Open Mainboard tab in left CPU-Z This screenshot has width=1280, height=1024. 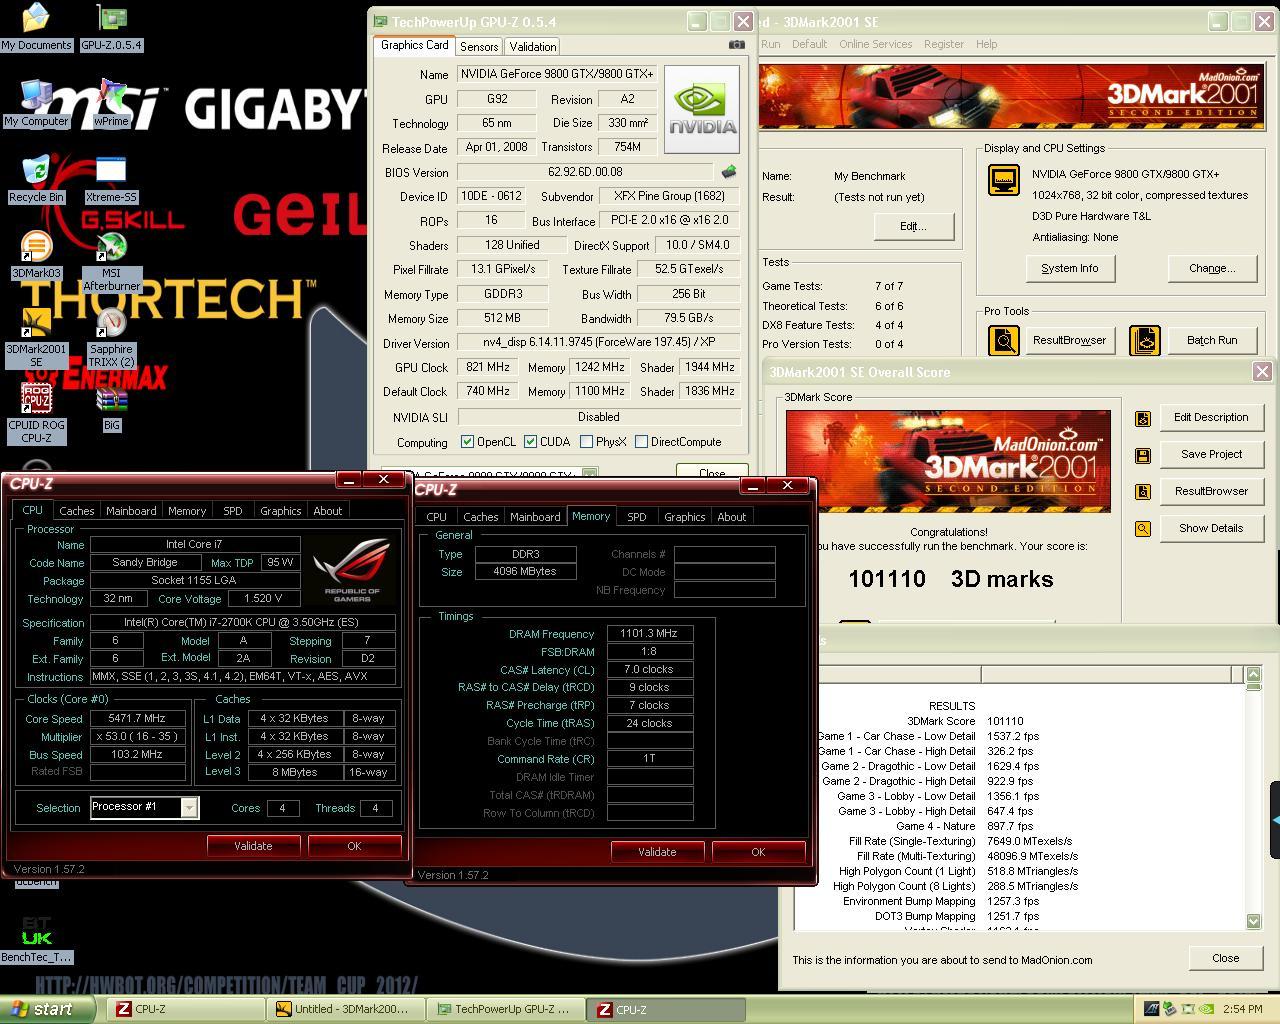pyautogui.click(x=131, y=511)
